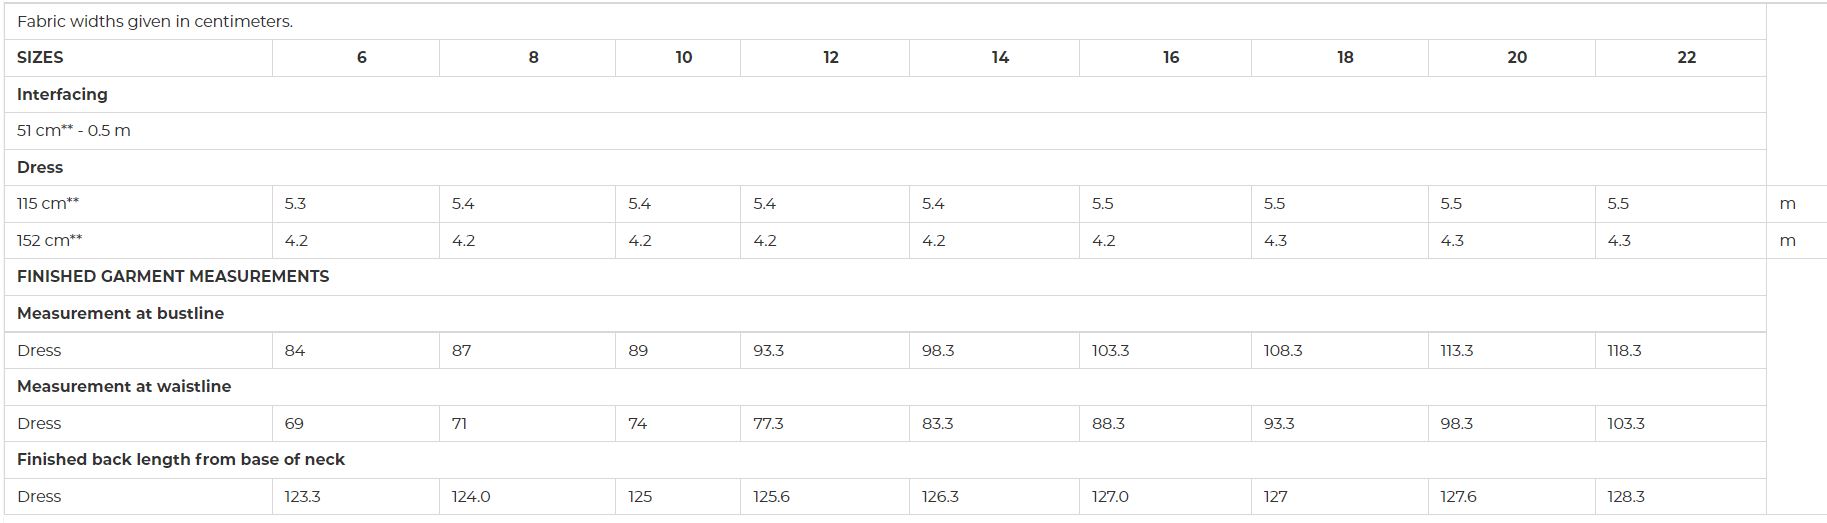Click the Measurement at bustline heading
The height and width of the screenshot is (523, 1827).
click(x=120, y=314)
